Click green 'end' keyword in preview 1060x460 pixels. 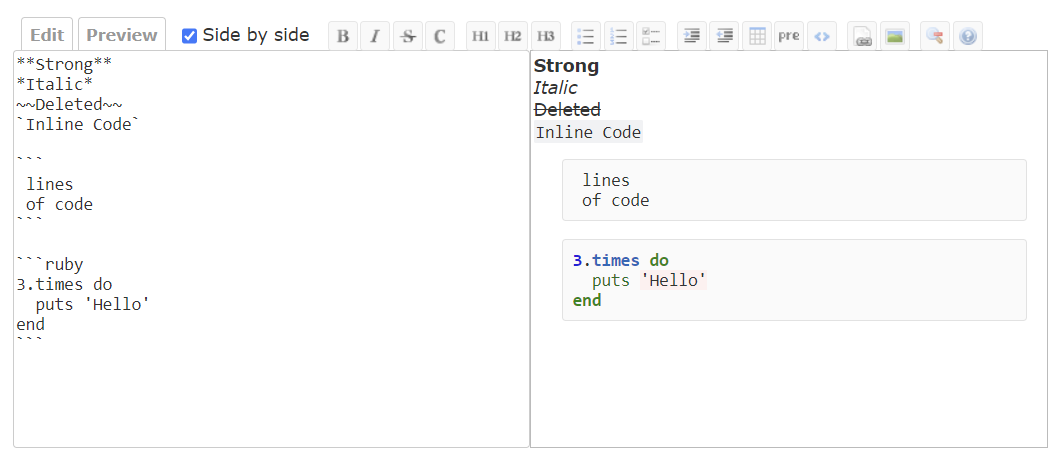pyautogui.click(x=587, y=300)
